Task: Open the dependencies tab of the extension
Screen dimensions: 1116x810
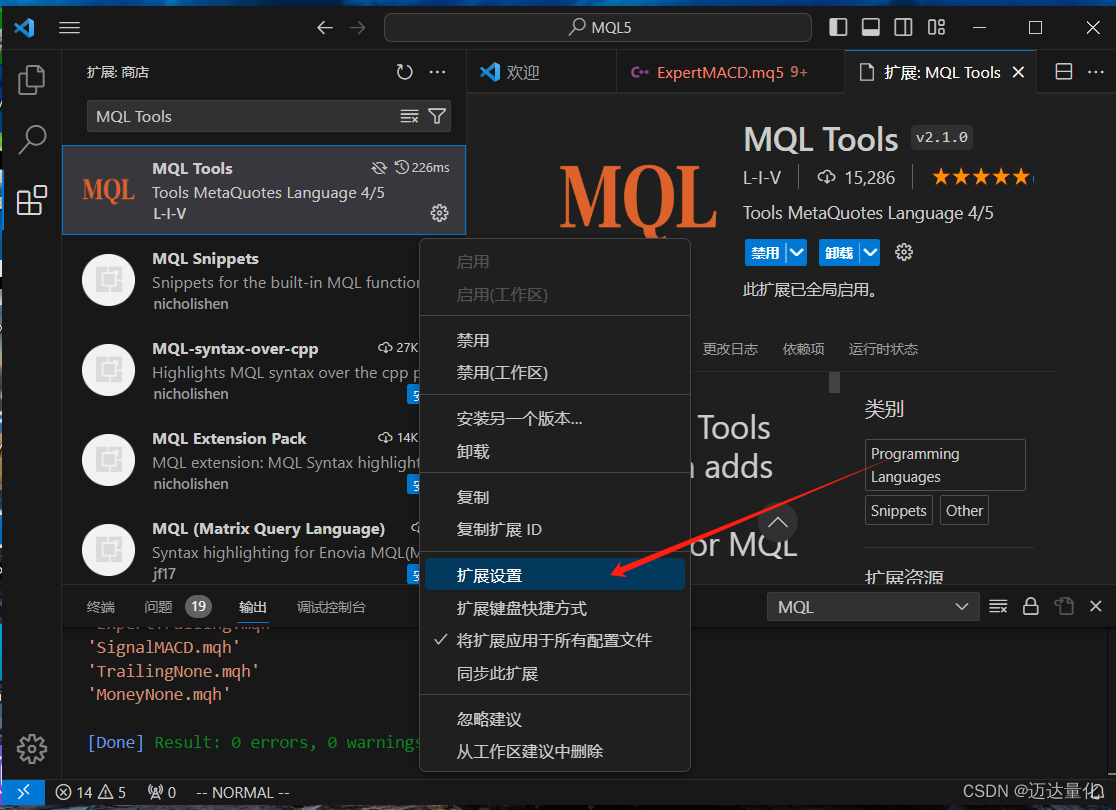Action: click(804, 349)
